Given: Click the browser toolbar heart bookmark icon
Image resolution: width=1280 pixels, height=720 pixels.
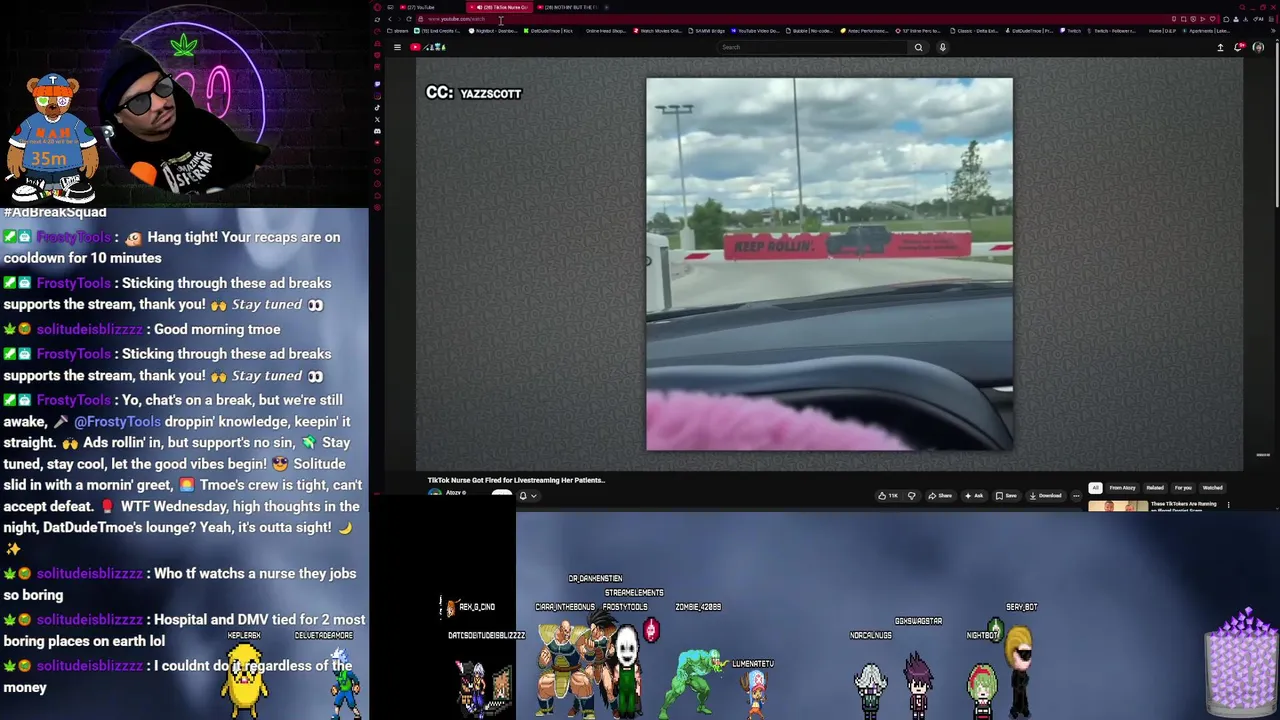Looking at the screenshot, I should [x=1212, y=19].
